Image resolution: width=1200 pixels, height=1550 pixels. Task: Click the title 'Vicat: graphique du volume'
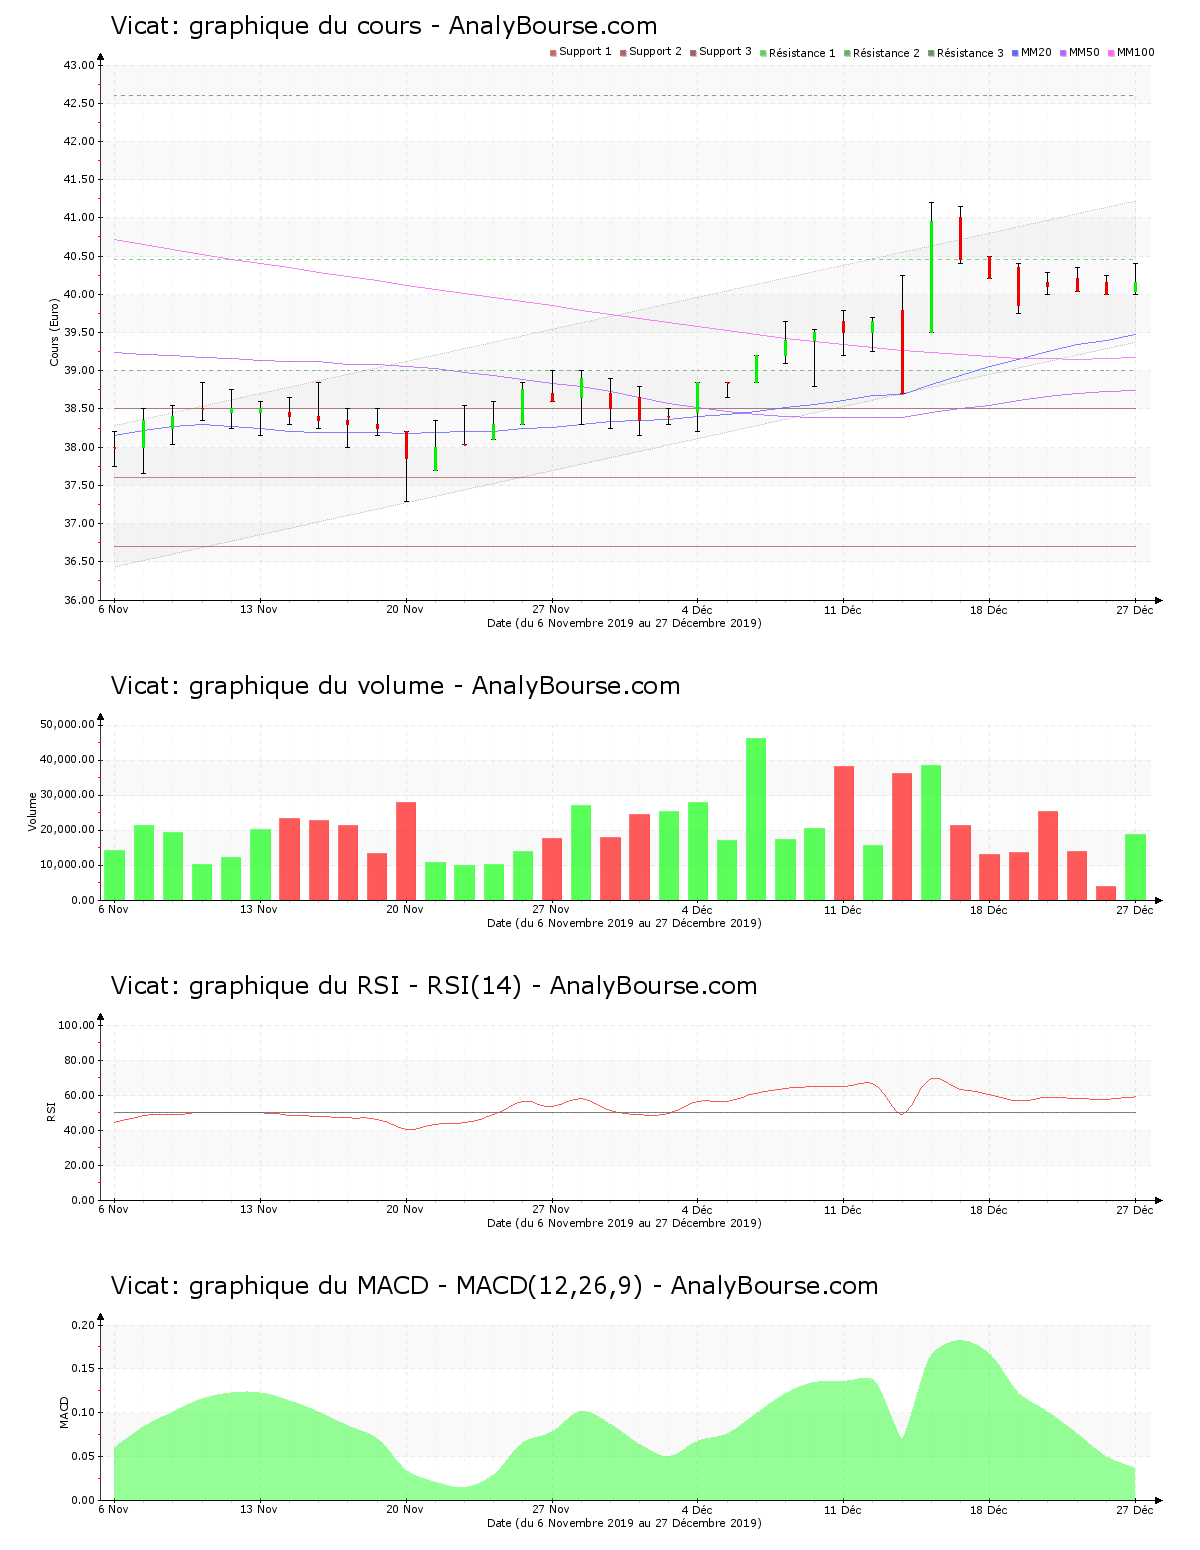click(x=277, y=686)
